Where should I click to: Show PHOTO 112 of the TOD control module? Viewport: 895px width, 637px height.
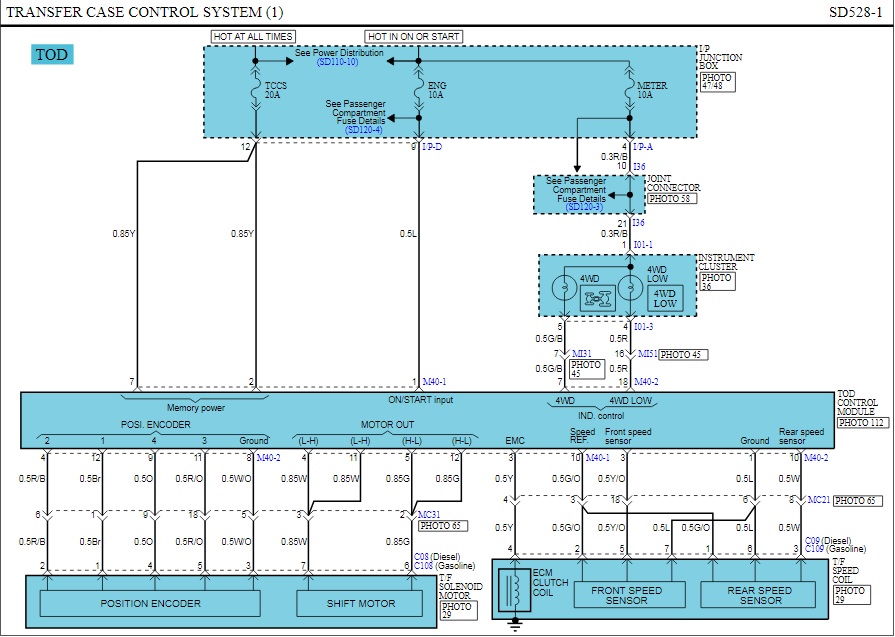862,423
